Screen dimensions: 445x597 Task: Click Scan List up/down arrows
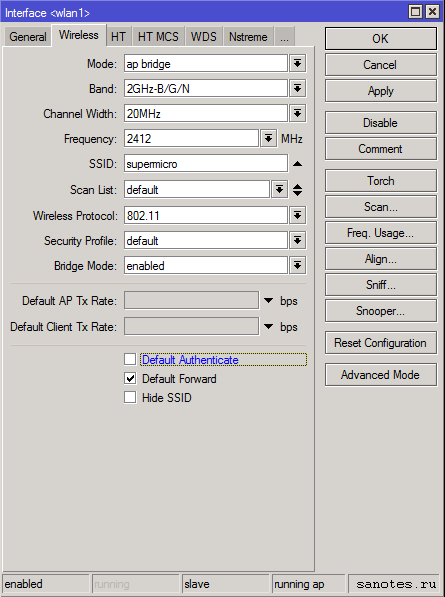297,190
